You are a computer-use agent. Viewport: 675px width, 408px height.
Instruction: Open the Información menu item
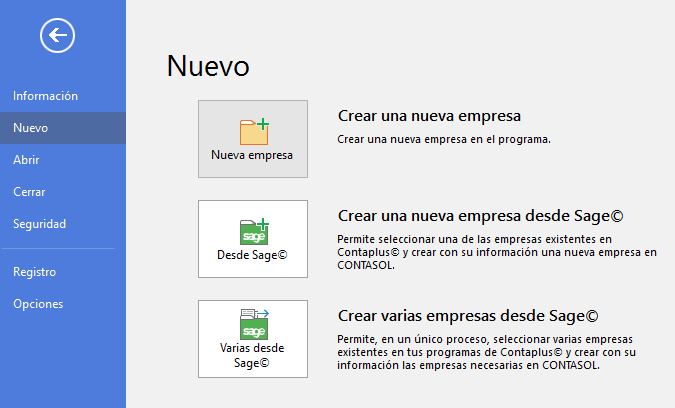63,96
